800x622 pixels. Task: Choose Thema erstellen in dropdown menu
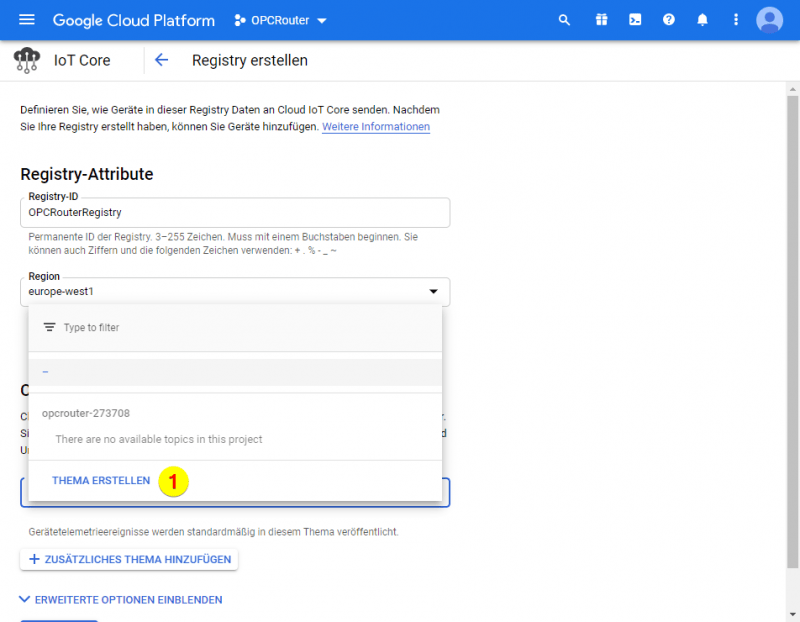101,481
